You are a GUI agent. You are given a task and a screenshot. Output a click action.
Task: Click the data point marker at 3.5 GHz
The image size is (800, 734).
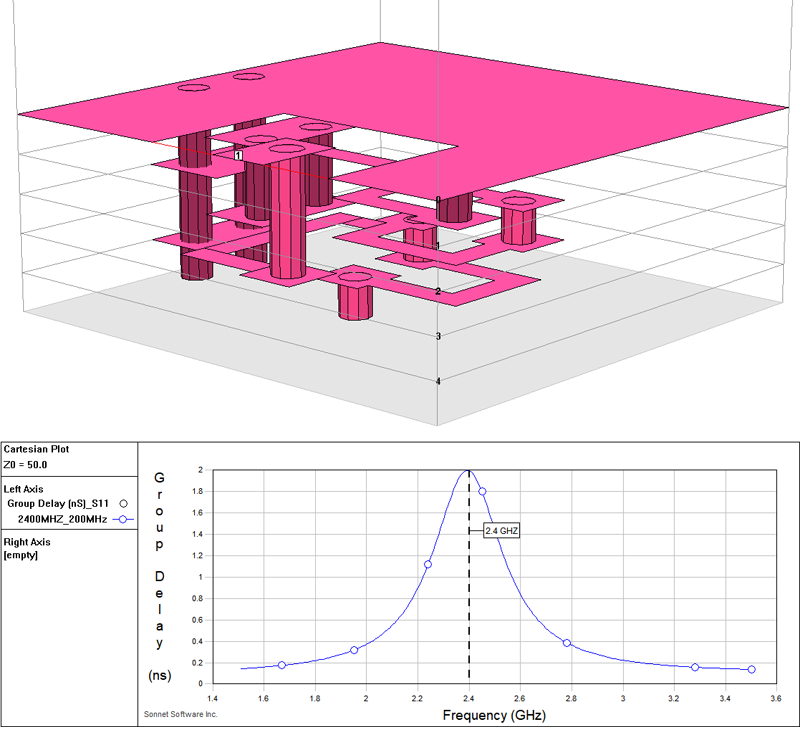[752, 669]
